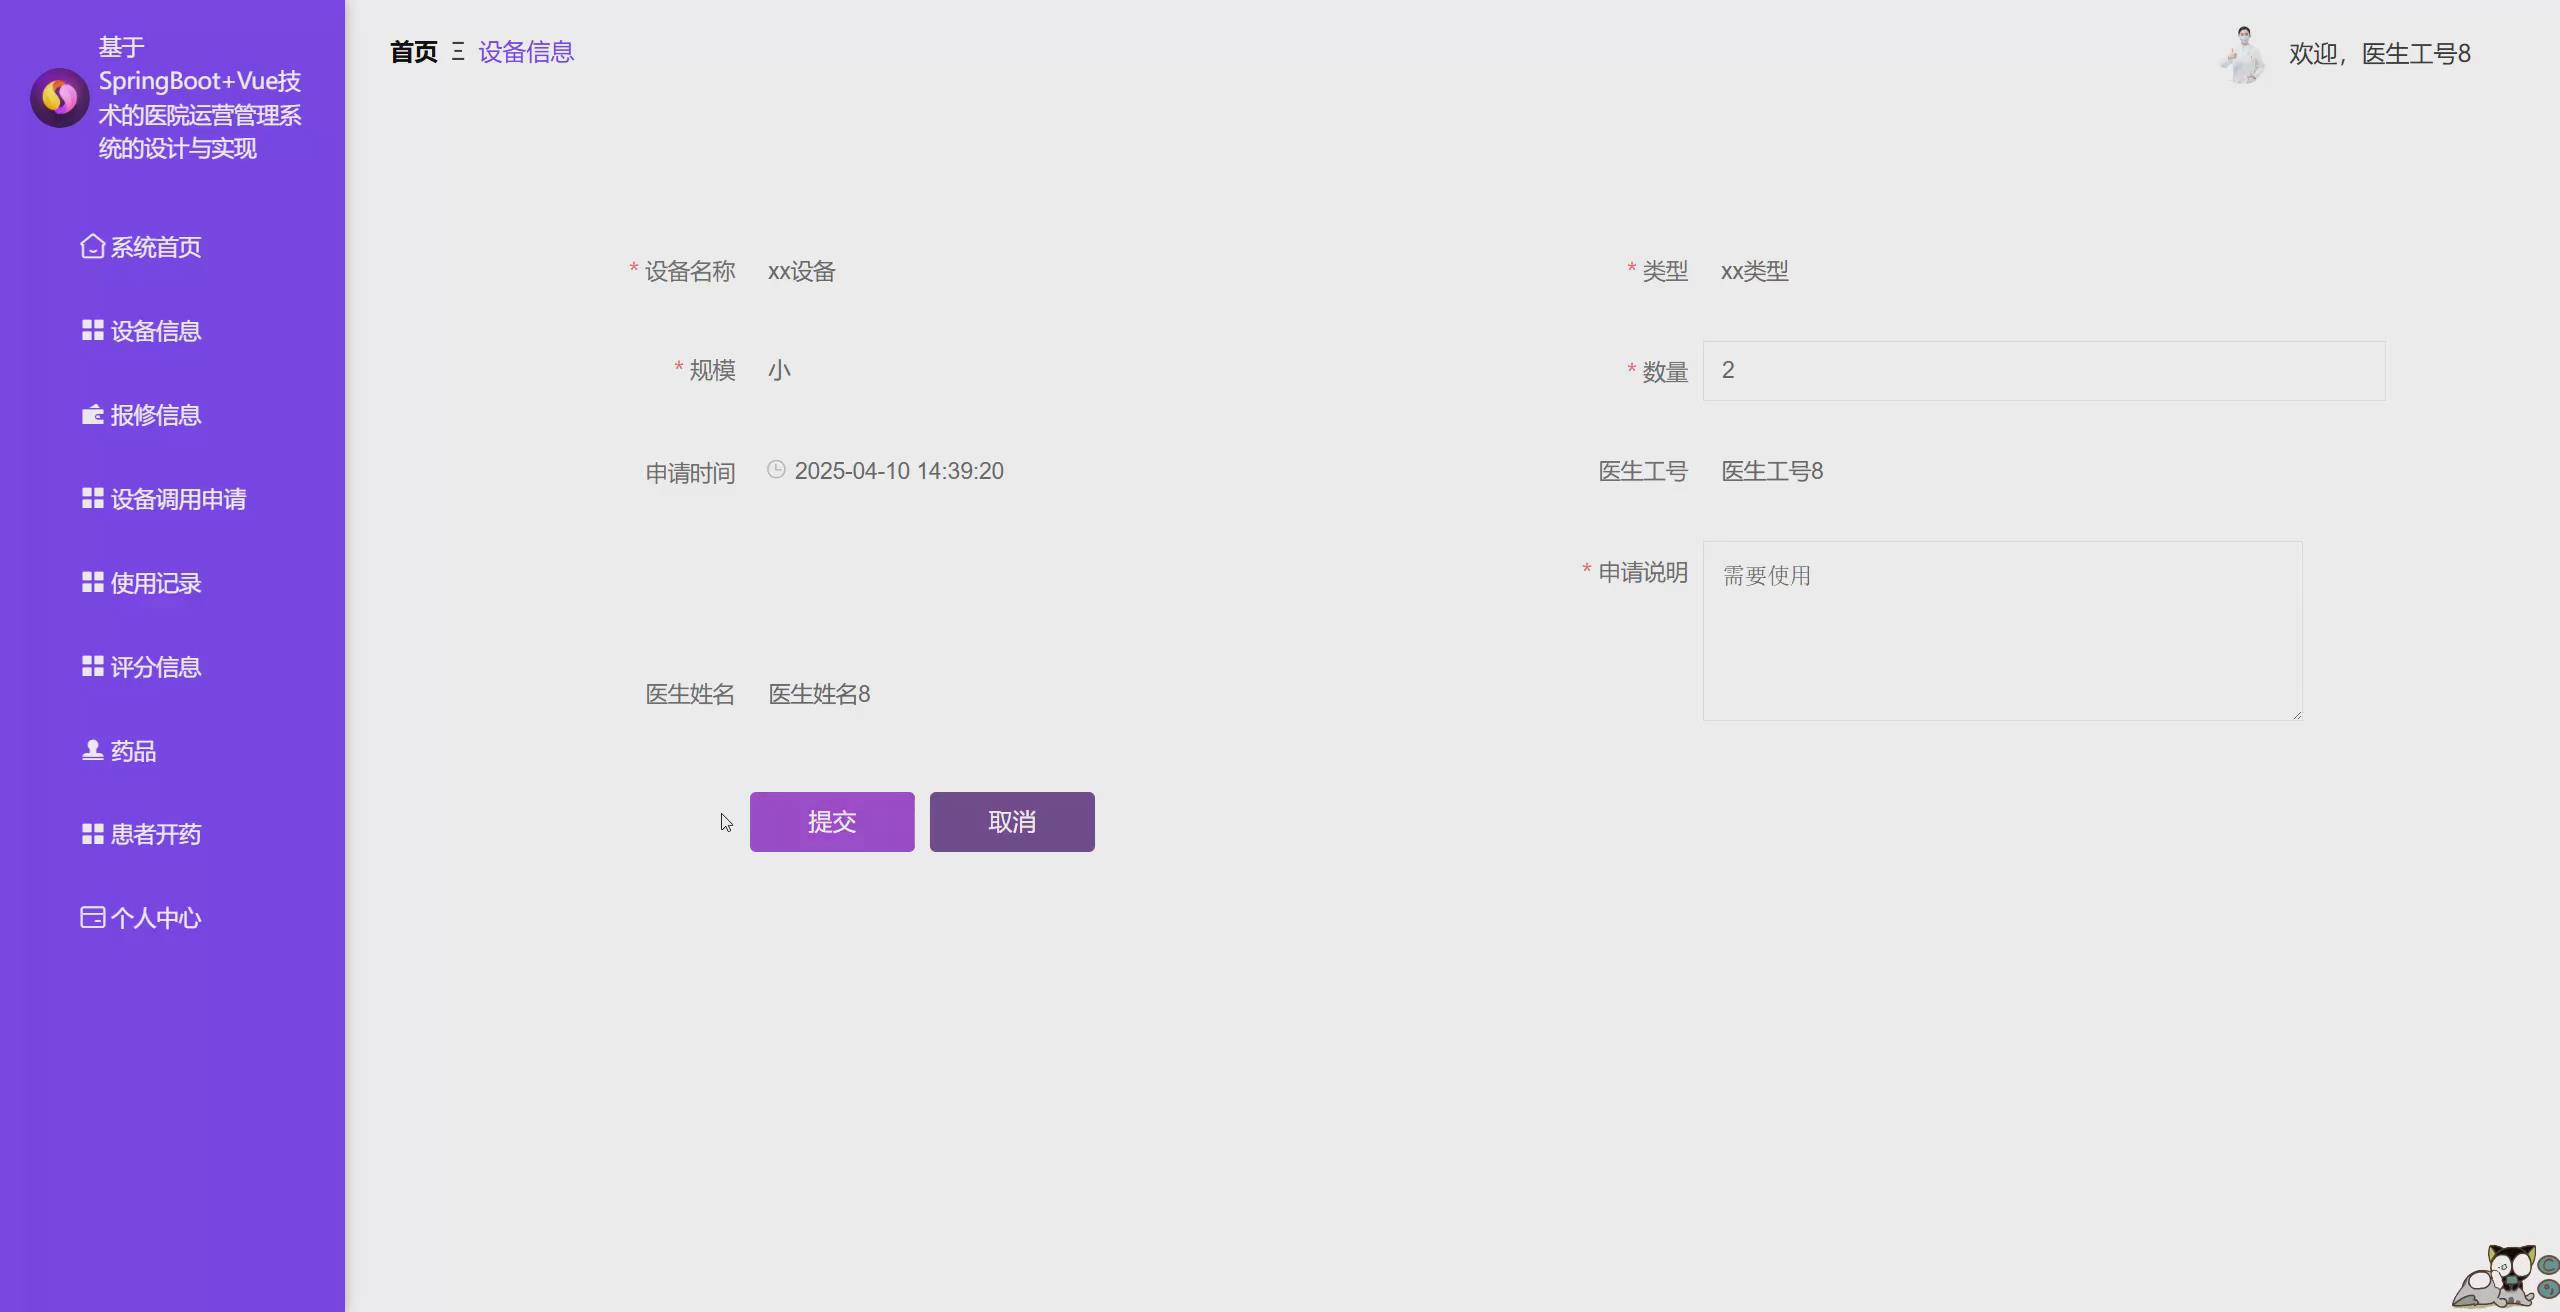The image size is (2560, 1312).
Task: Select the 患者开药 grid icon
Action: coord(91,833)
